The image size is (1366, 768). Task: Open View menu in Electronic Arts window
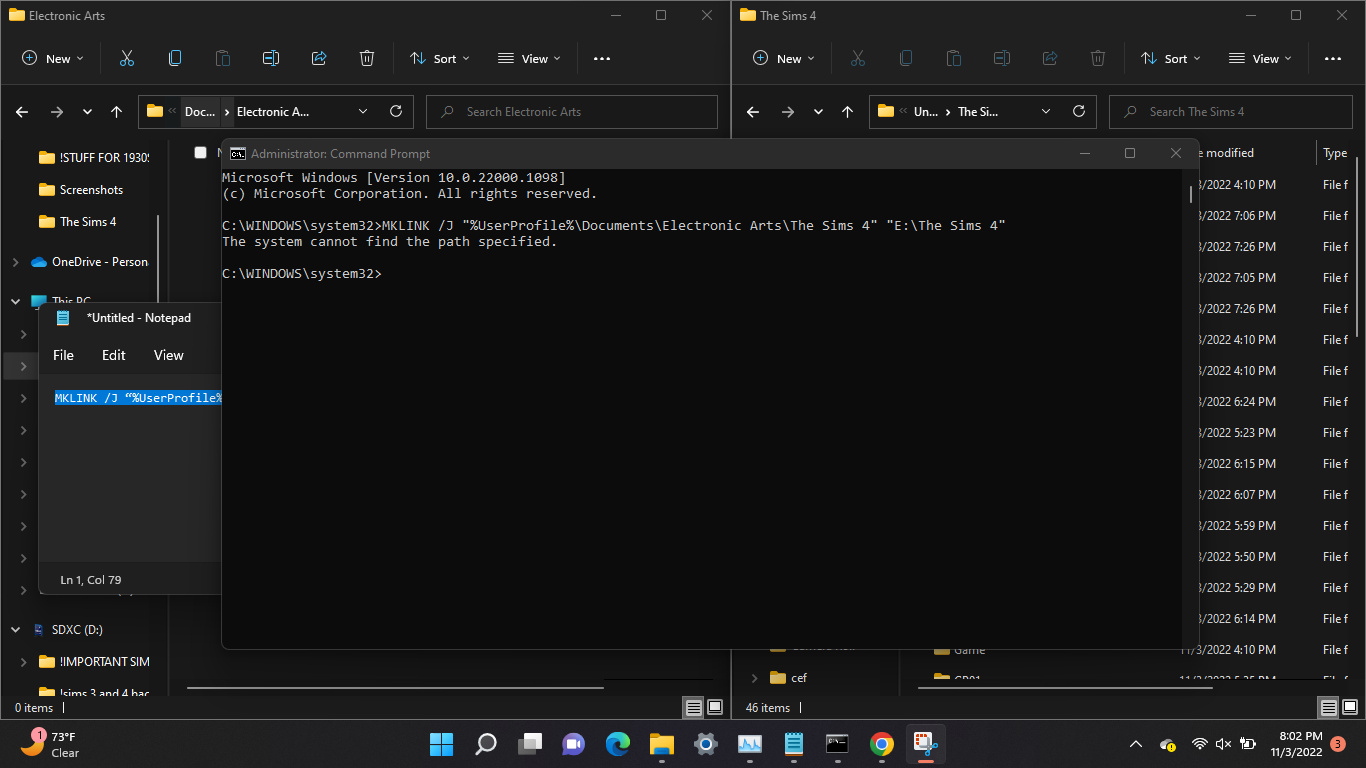pos(529,59)
